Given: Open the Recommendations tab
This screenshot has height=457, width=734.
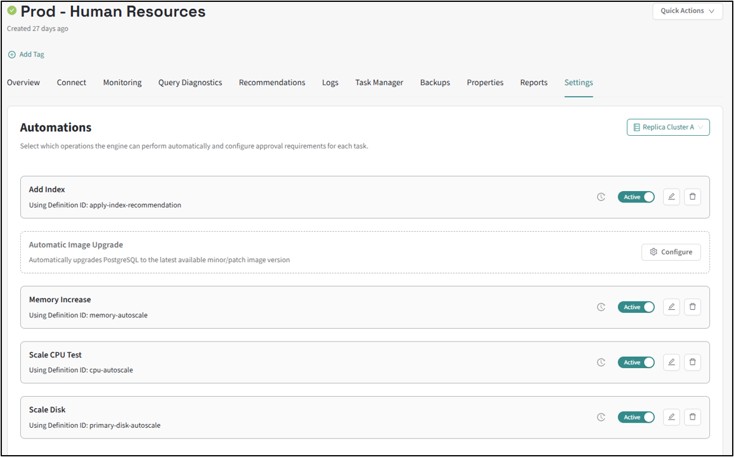Looking at the screenshot, I should [272, 82].
